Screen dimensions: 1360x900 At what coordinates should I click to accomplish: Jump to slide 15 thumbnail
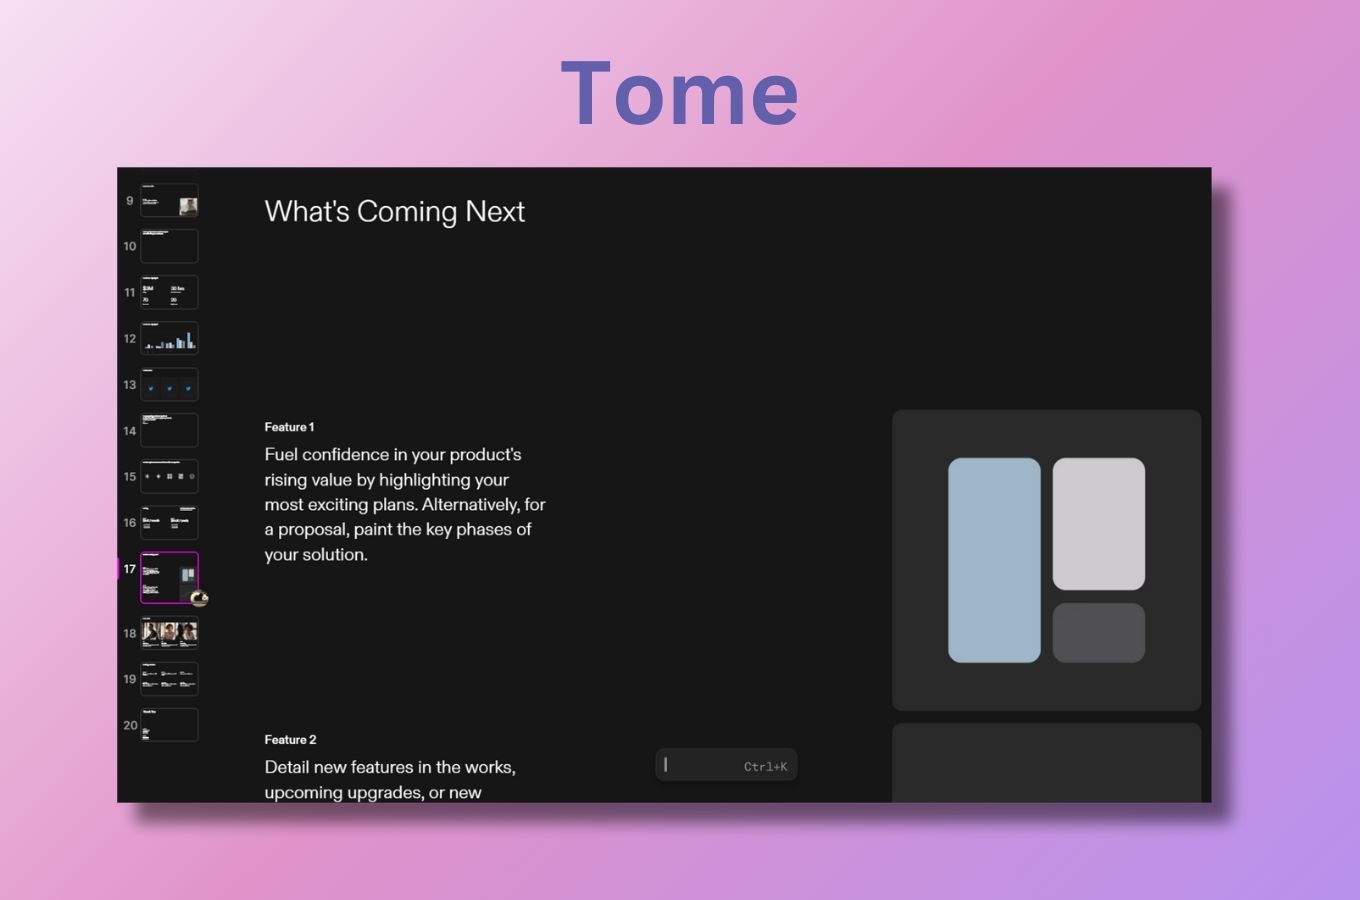169,476
